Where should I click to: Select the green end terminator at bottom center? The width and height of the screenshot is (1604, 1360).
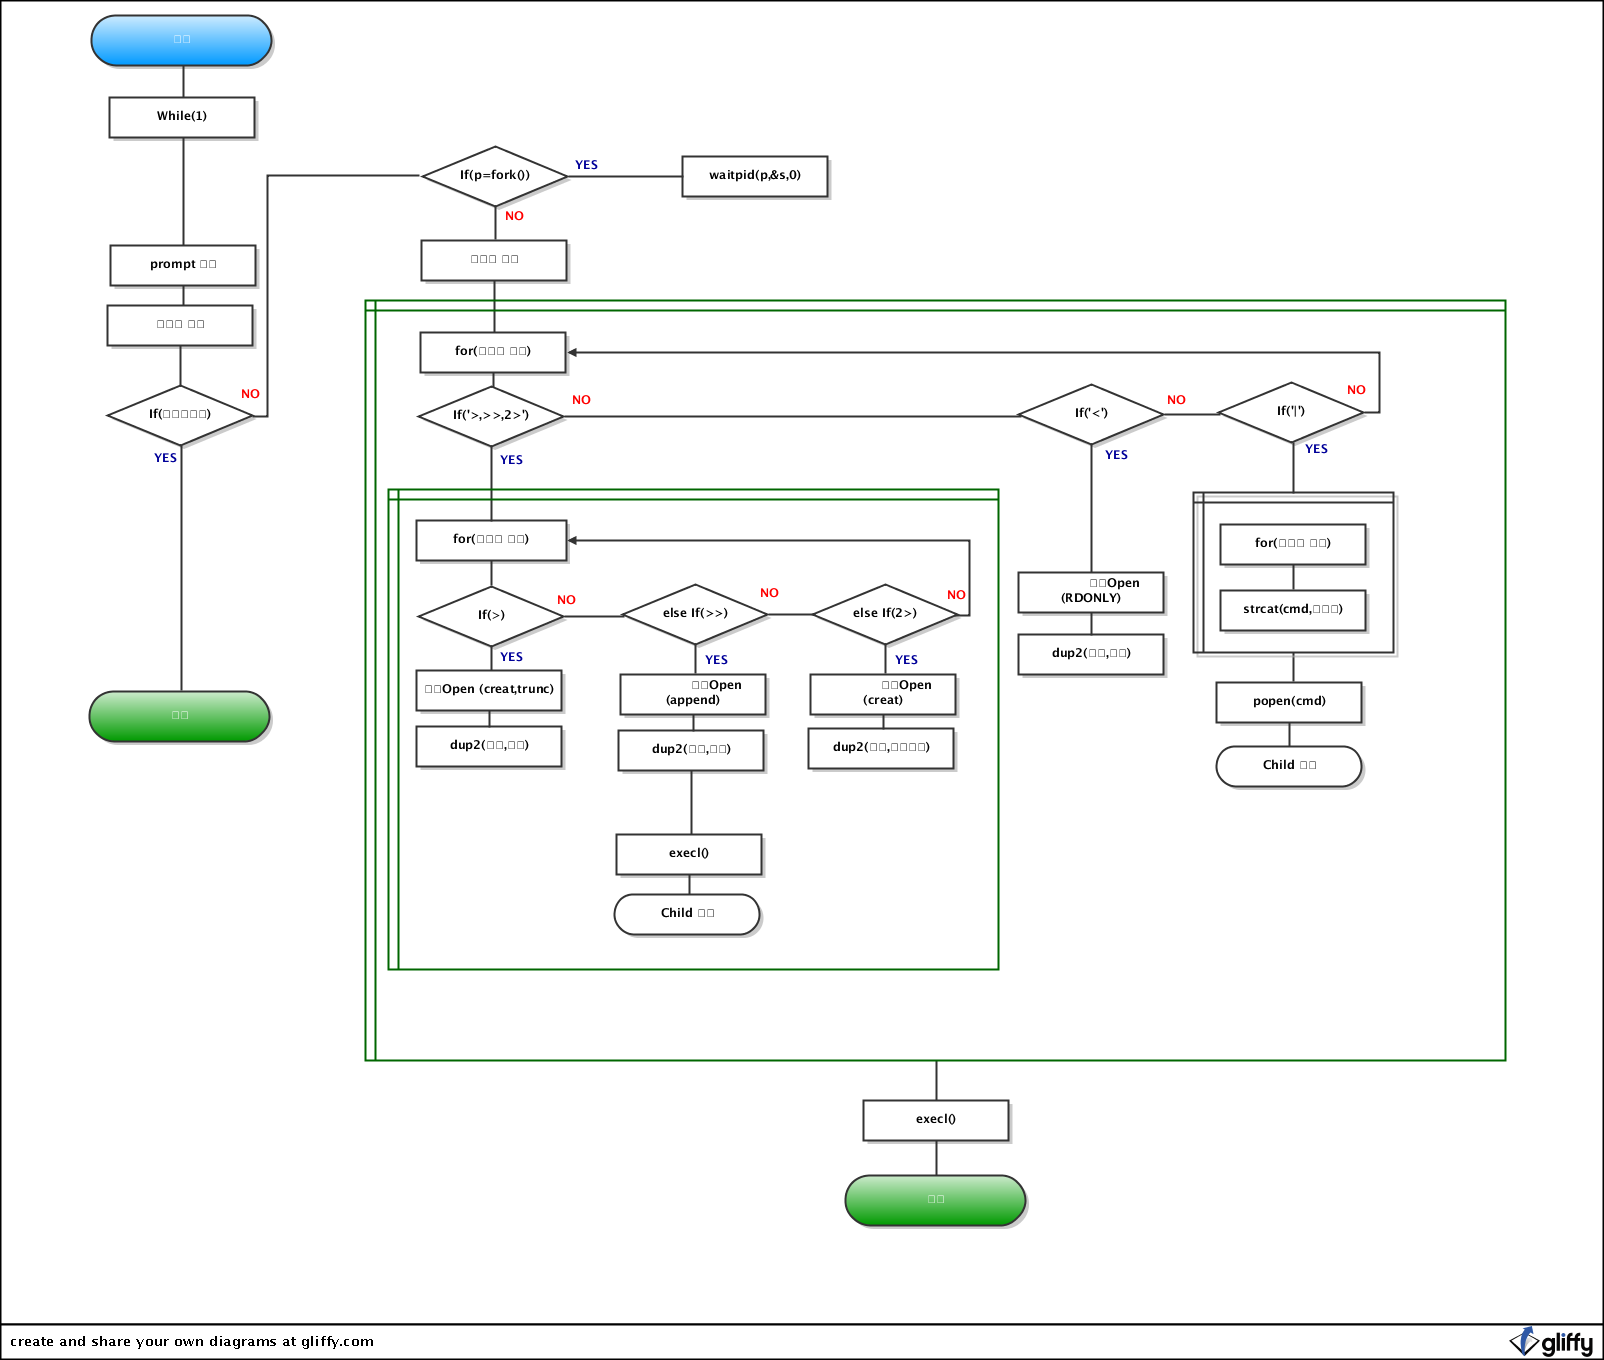click(936, 1199)
